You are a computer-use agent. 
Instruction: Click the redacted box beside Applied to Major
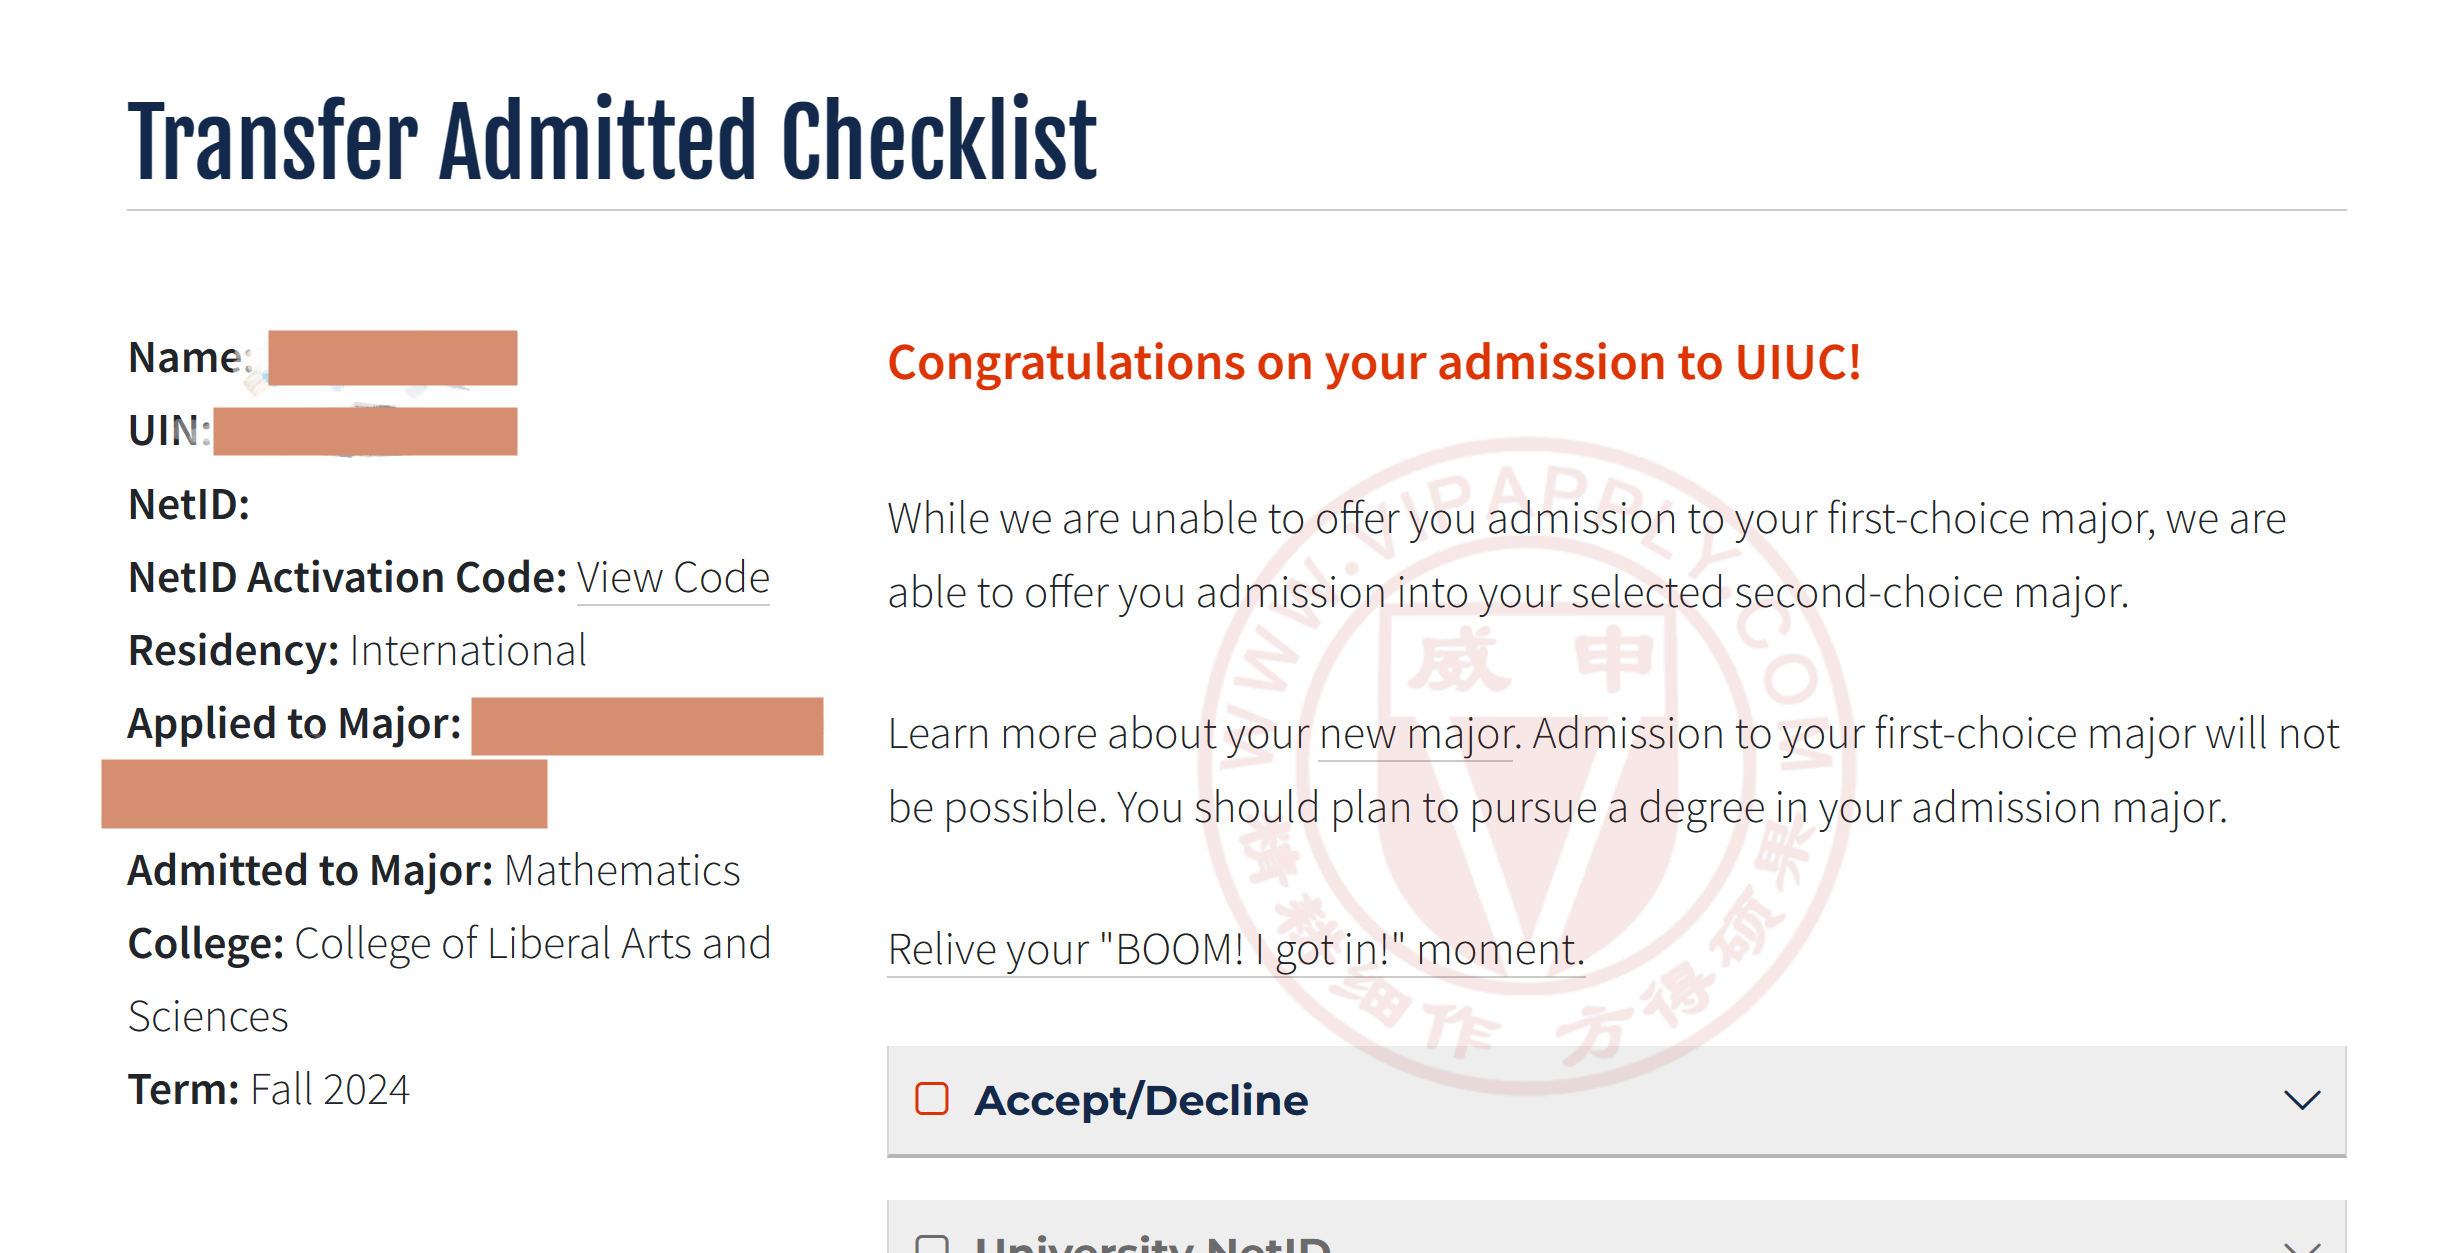(x=647, y=726)
